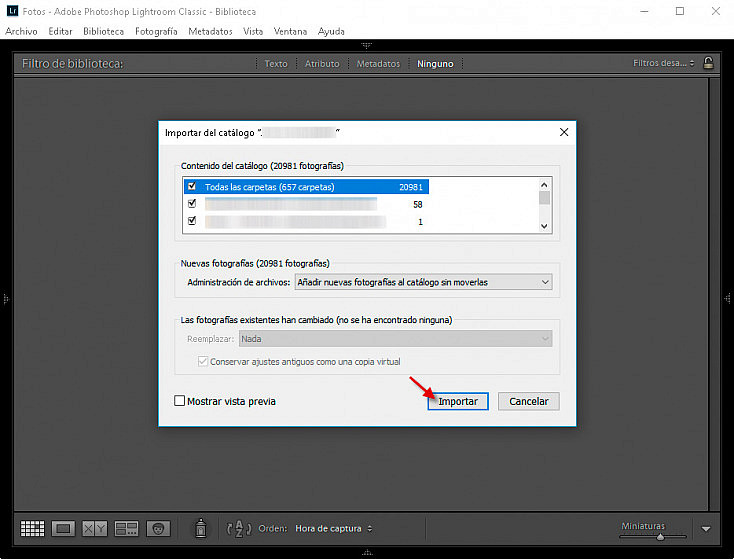The width and height of the screenshot is (734, 559).
Task: Select the Painter spray can tool
Action: pyautogui.click(x=201, y=528)
